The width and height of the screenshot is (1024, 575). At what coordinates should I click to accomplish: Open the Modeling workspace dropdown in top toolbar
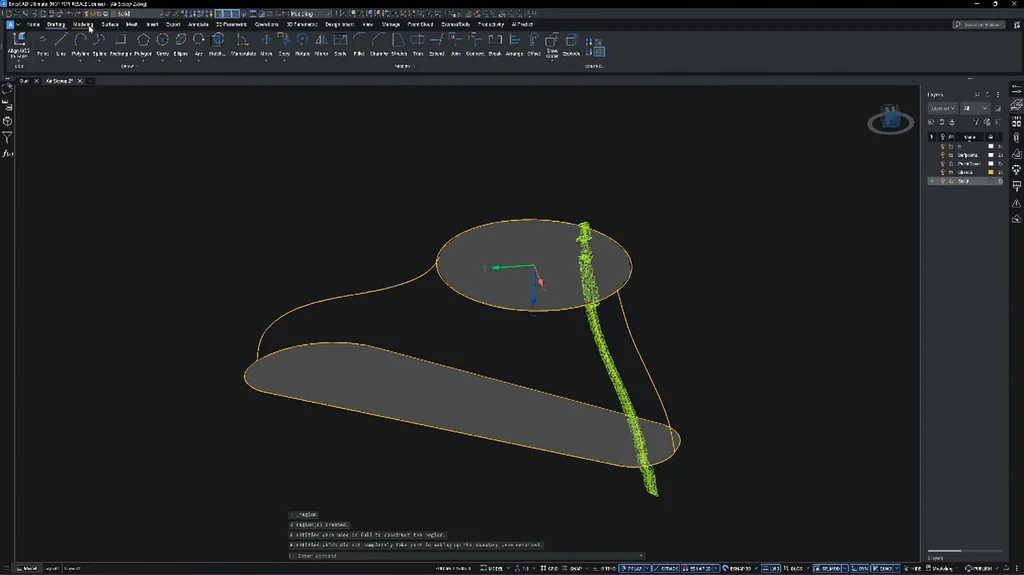tap(310, 13)
